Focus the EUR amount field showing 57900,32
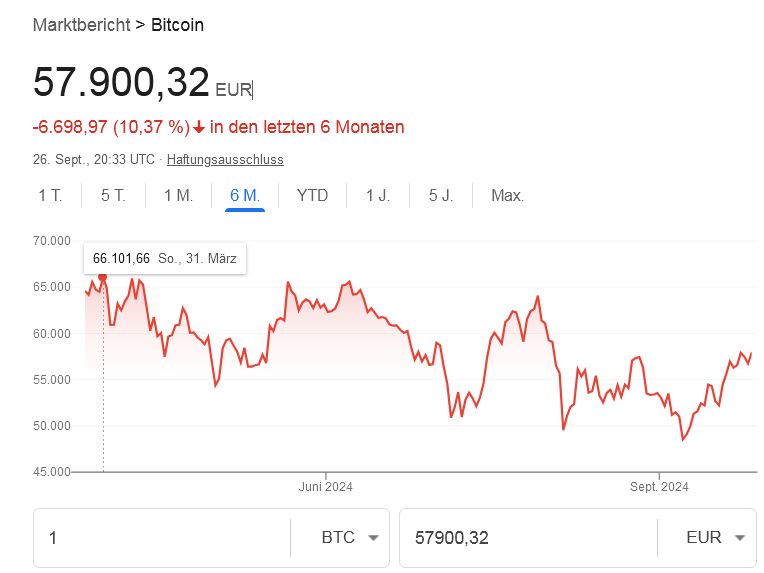This screenshot has height=573, width=764. [525, 538]
